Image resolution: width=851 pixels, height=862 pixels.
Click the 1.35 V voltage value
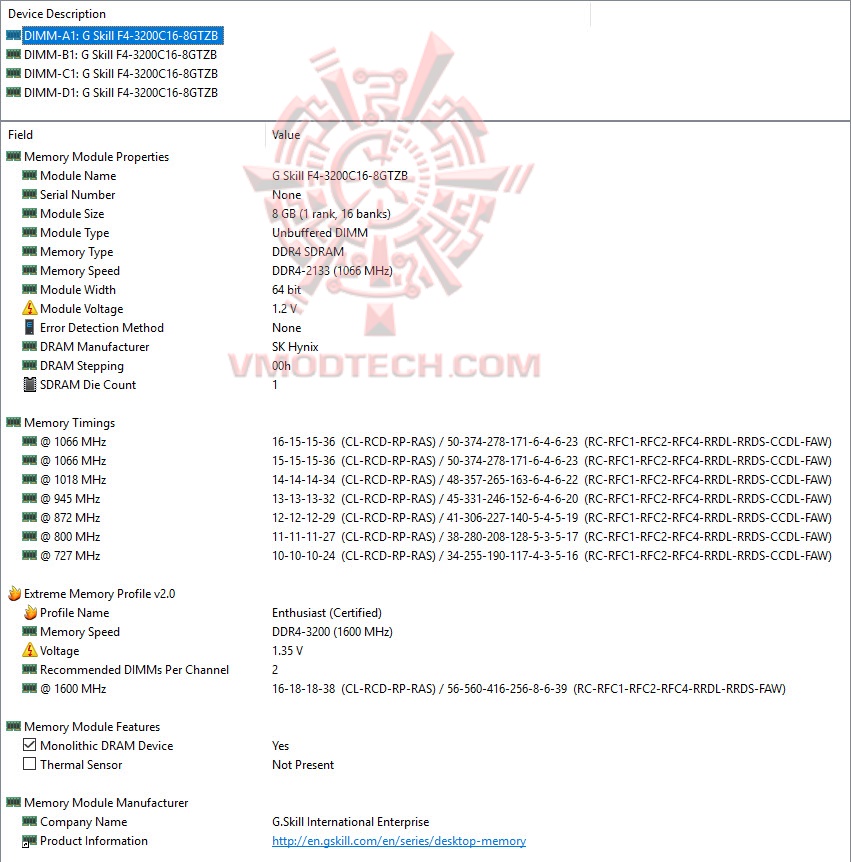288,651
